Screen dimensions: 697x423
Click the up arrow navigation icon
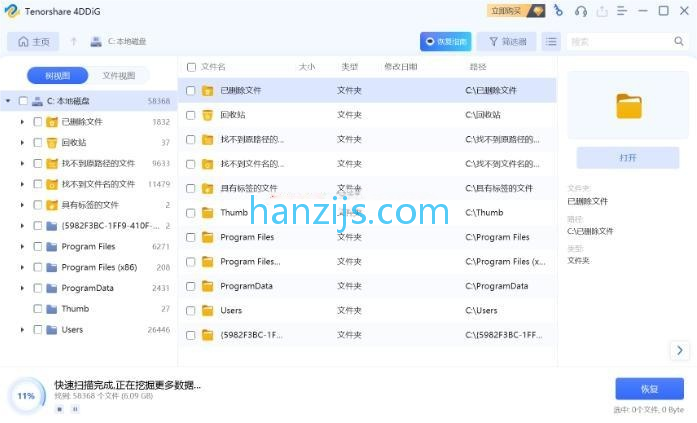[74, 42]
